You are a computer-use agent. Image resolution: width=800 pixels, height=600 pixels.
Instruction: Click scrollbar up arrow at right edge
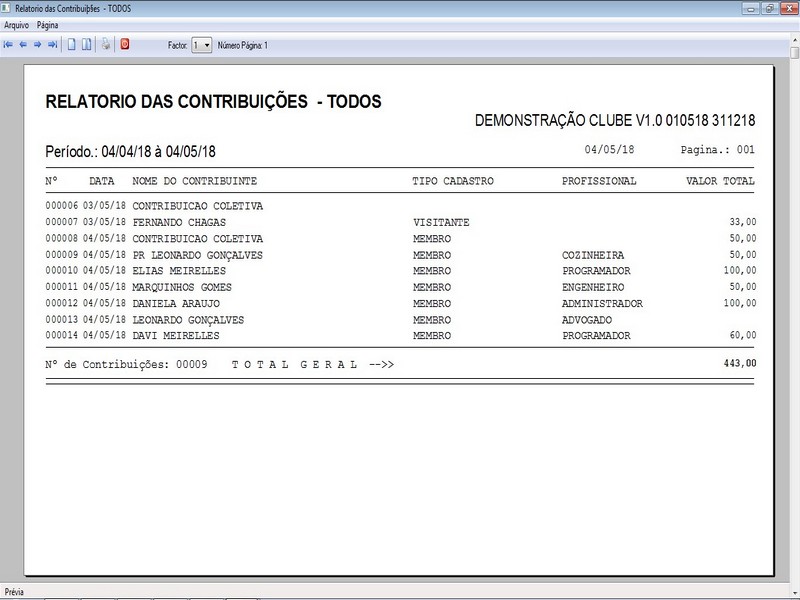coord(795,39)
